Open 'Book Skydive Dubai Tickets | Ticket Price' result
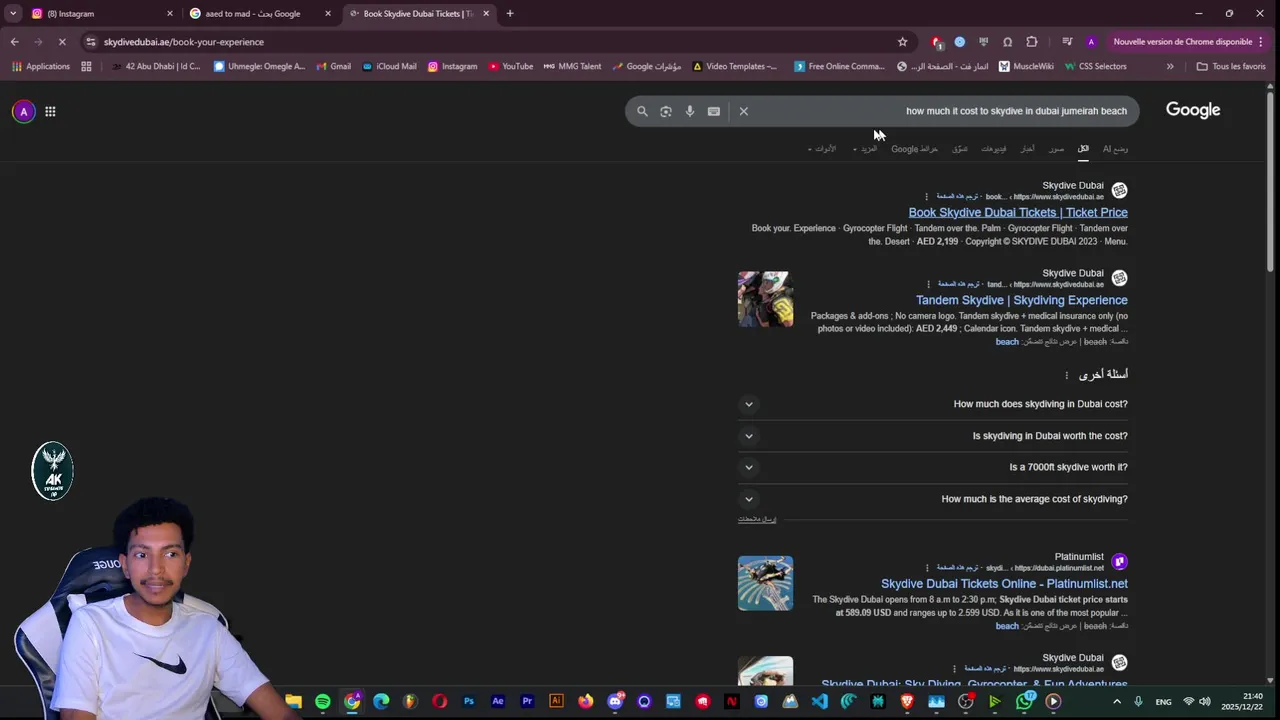The image size is (1280, 720). coord(1018,212)
